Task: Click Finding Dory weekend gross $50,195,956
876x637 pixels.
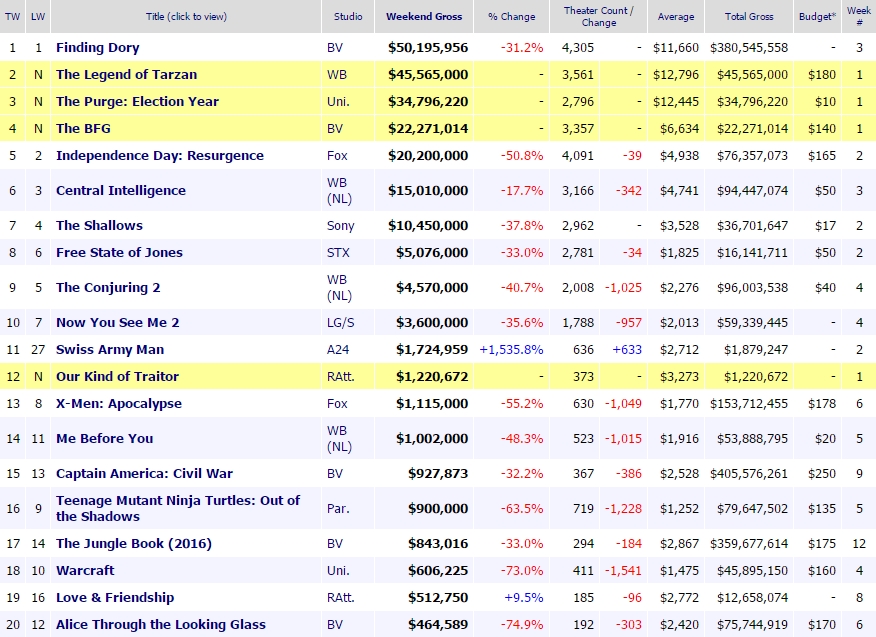Action: pyautogui.click(x=428, y=47)
